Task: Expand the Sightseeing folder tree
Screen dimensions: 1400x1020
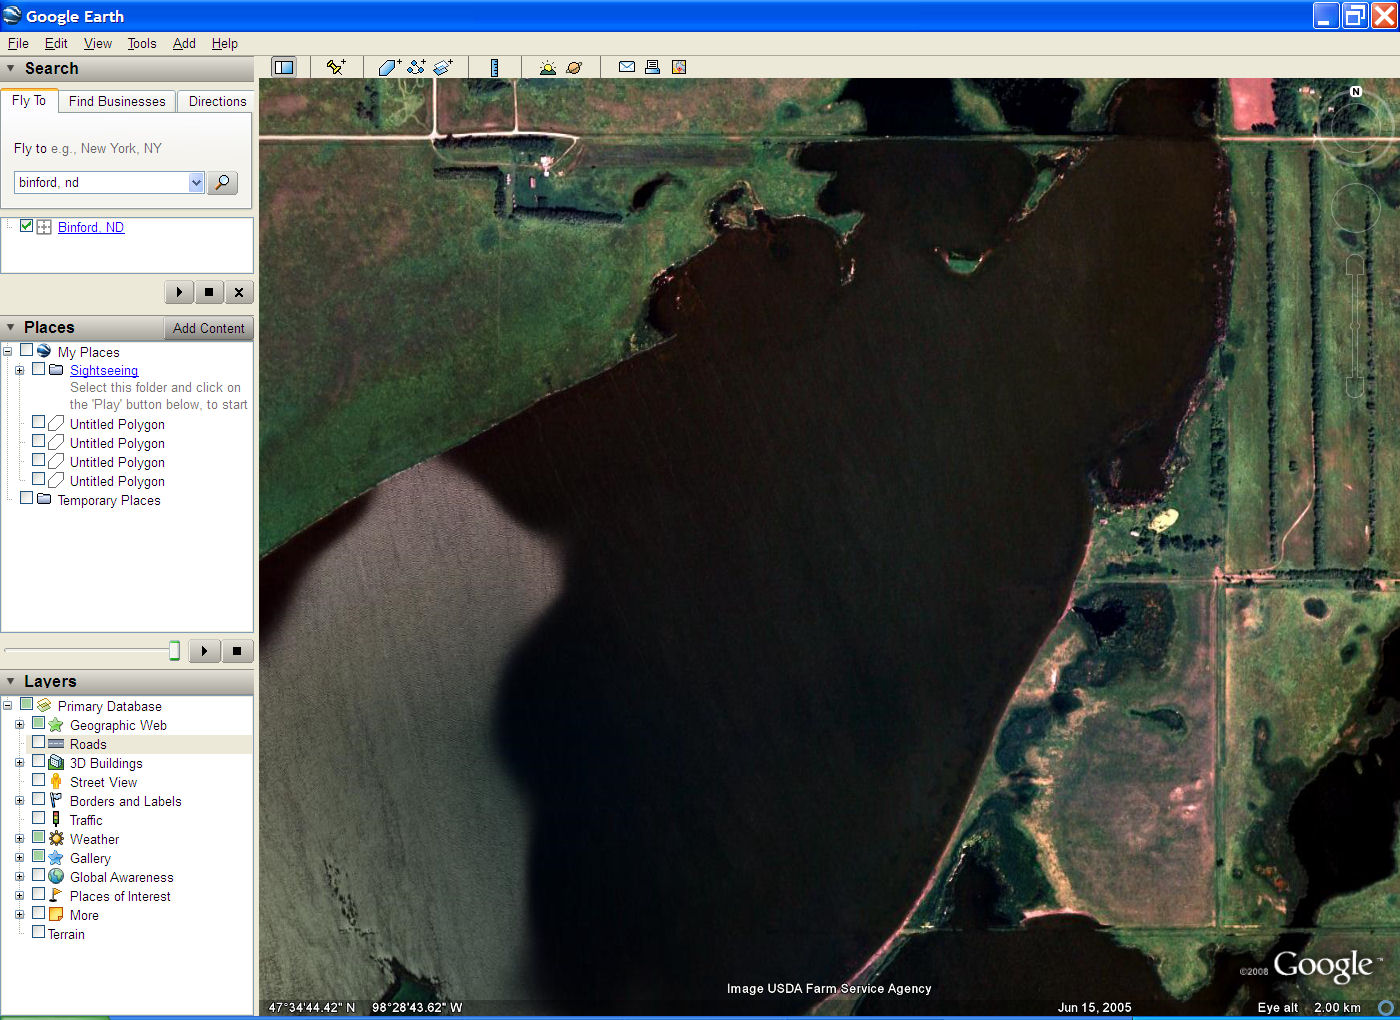Action: pos(19,370)
